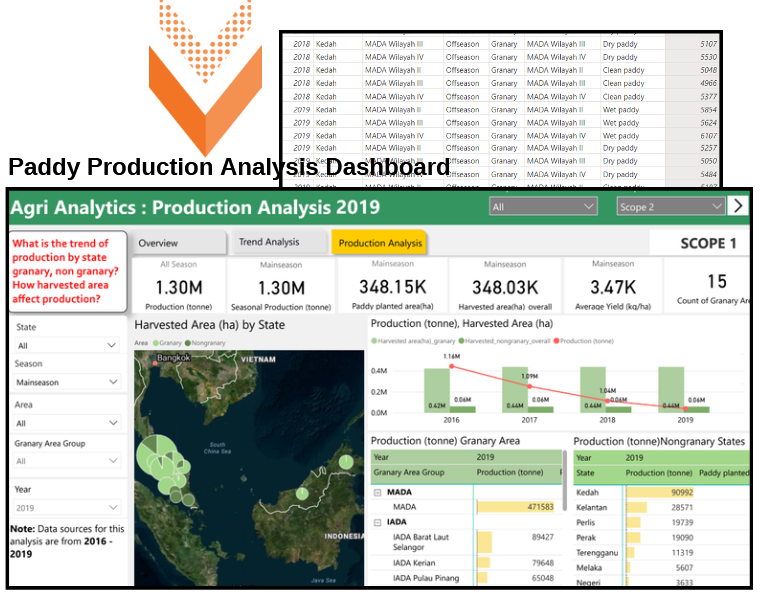Viewport: 762px width, 597px height.
Task: Open the State filter dropdown
Action: click(67, 345)
